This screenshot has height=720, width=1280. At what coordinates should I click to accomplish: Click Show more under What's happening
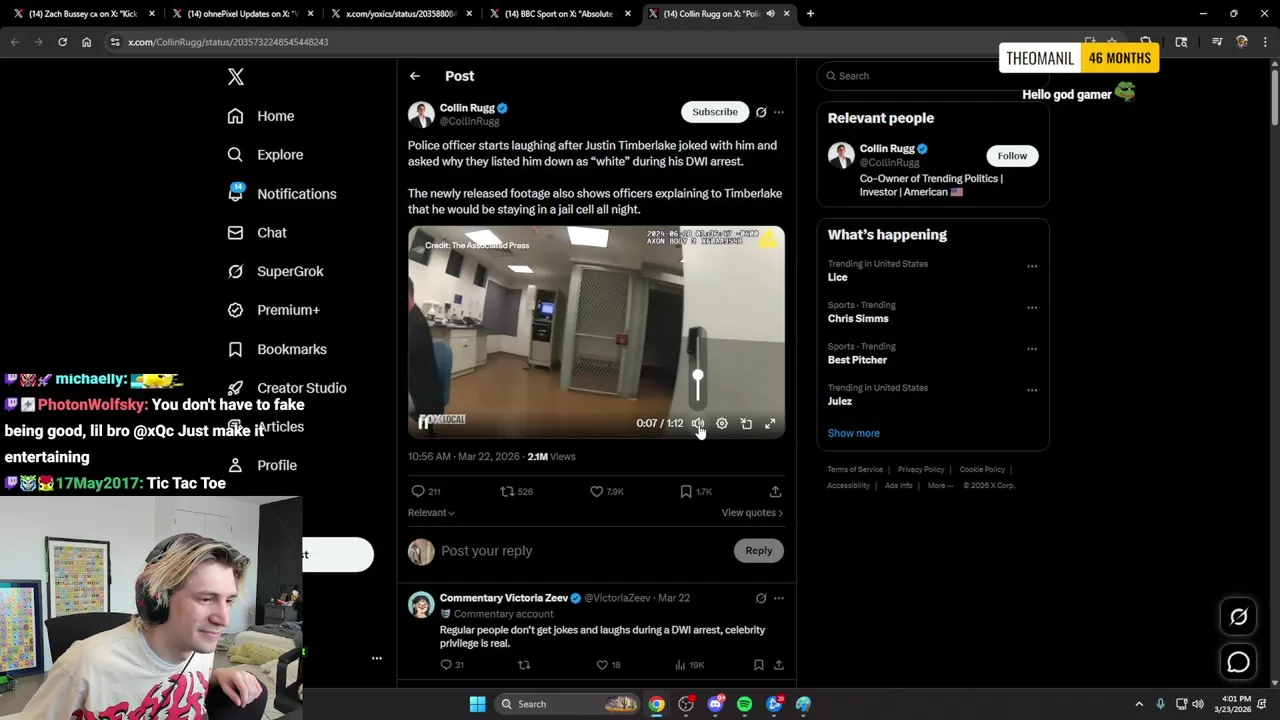click(854, 433)
